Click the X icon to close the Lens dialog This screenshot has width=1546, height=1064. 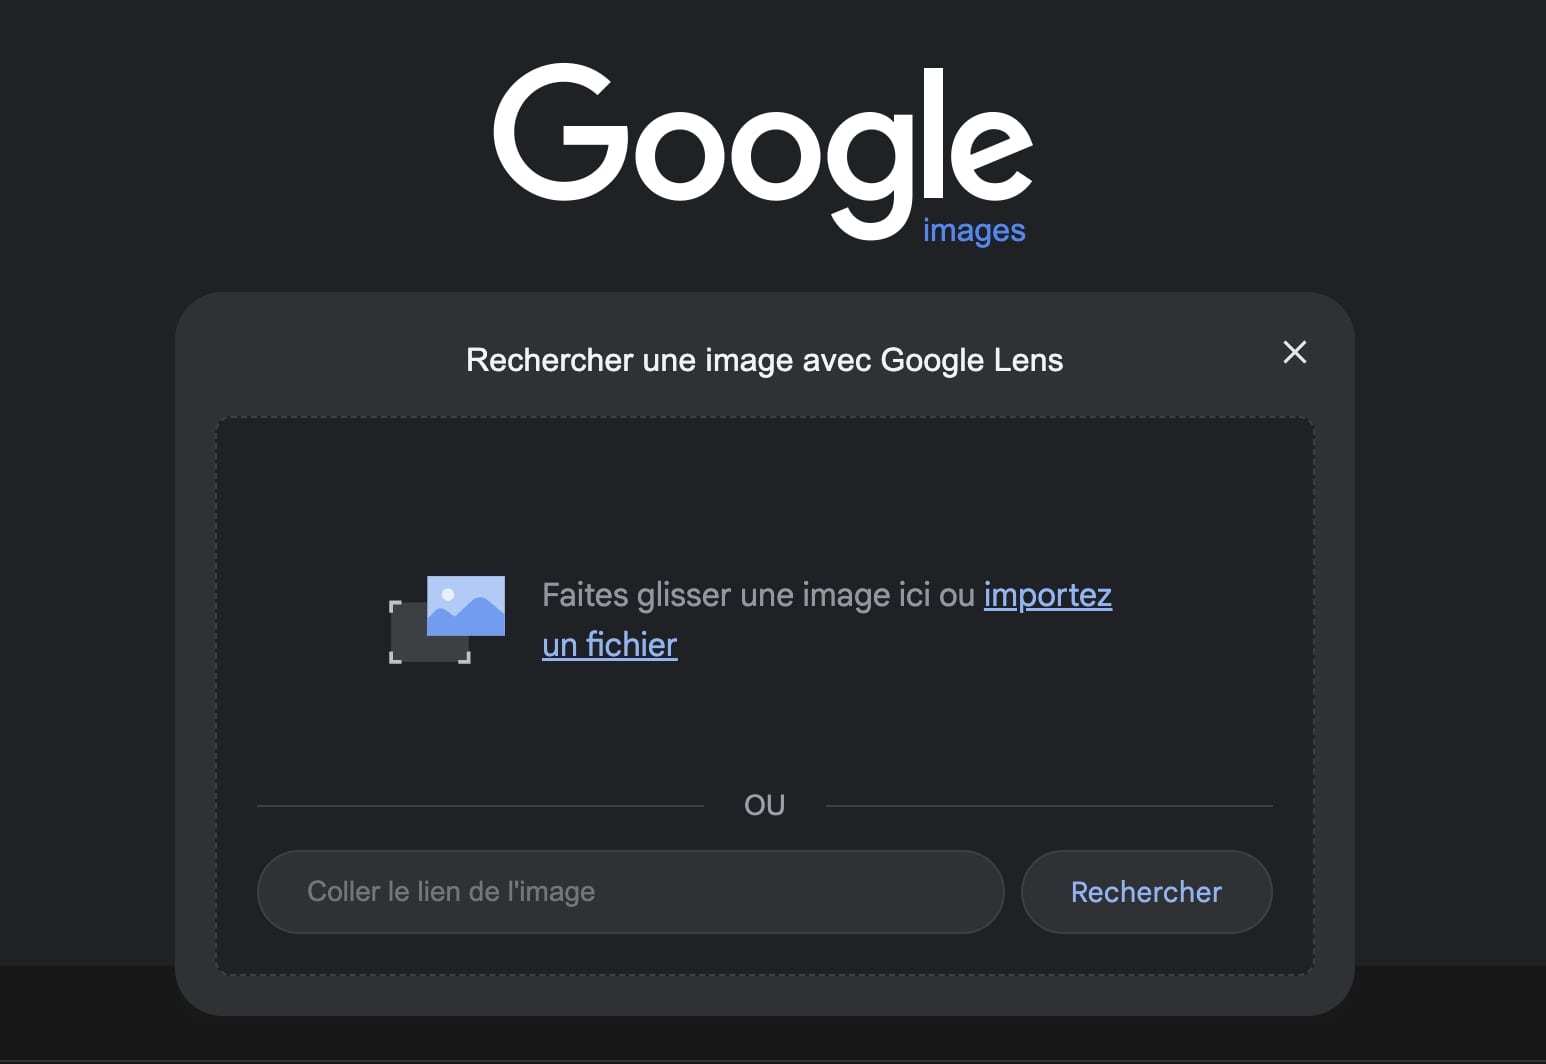point(1295,353)
